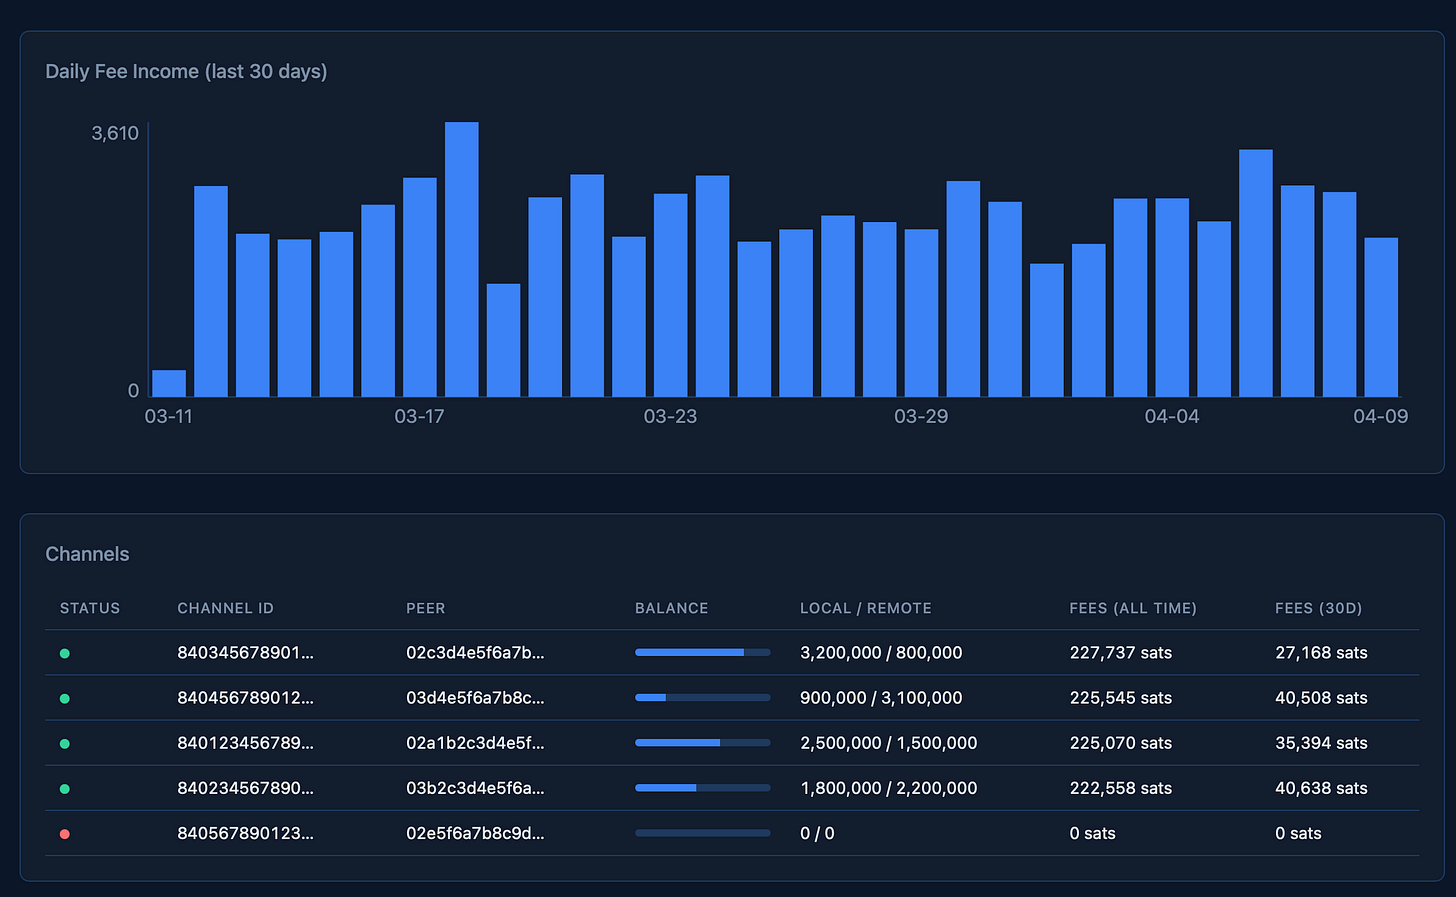The width and height of the screenshot is (1456, 897).
Task: Click the balance bar for channel 840123456789
Action: click(703, 743)
